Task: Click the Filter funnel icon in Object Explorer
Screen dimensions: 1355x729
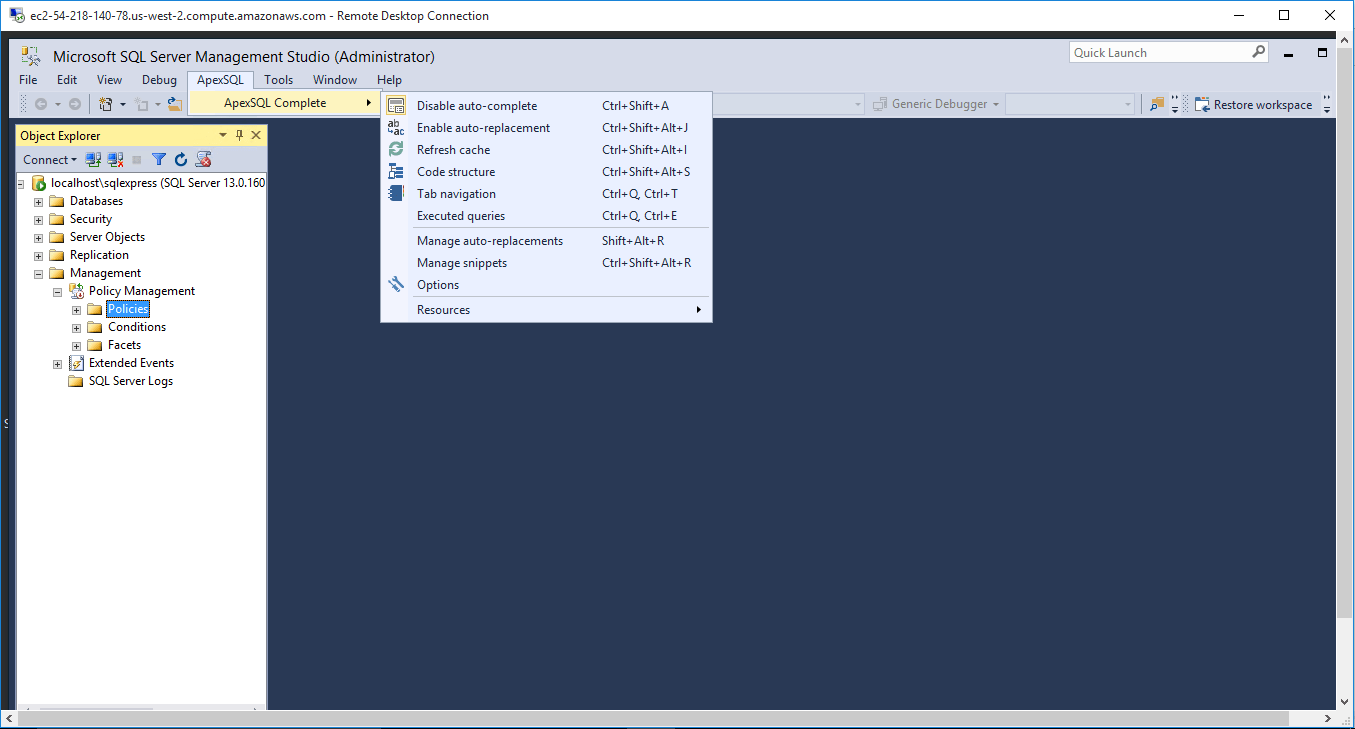Action: (x=159, y=160)
